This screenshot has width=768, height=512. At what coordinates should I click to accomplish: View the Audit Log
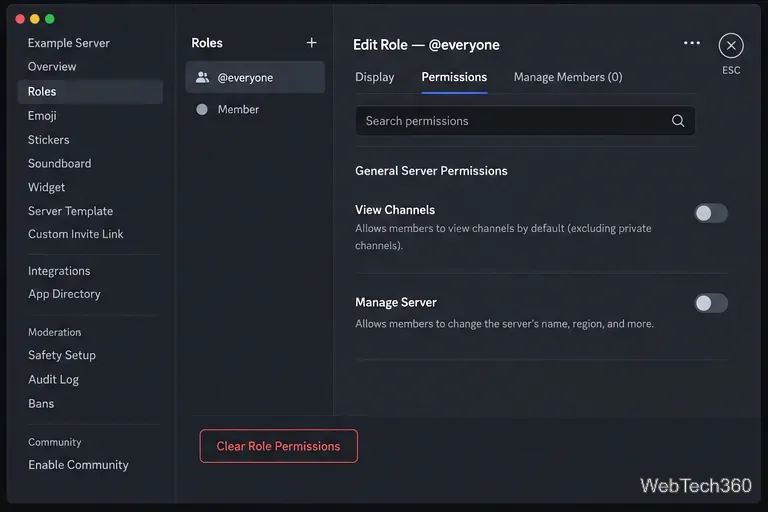pos(53,380)
